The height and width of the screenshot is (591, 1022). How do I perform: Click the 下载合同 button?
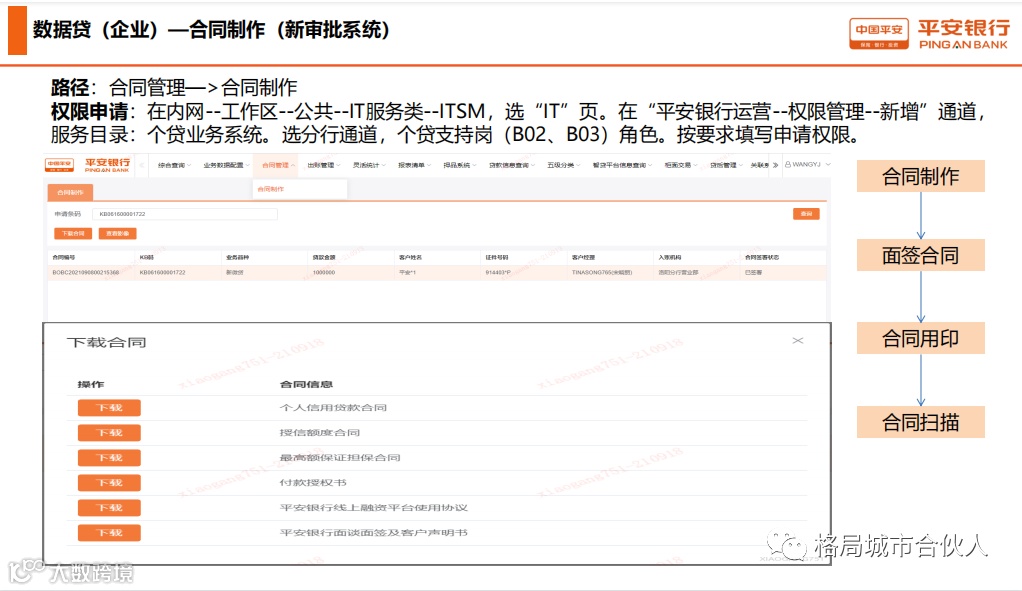coord(73,233)
